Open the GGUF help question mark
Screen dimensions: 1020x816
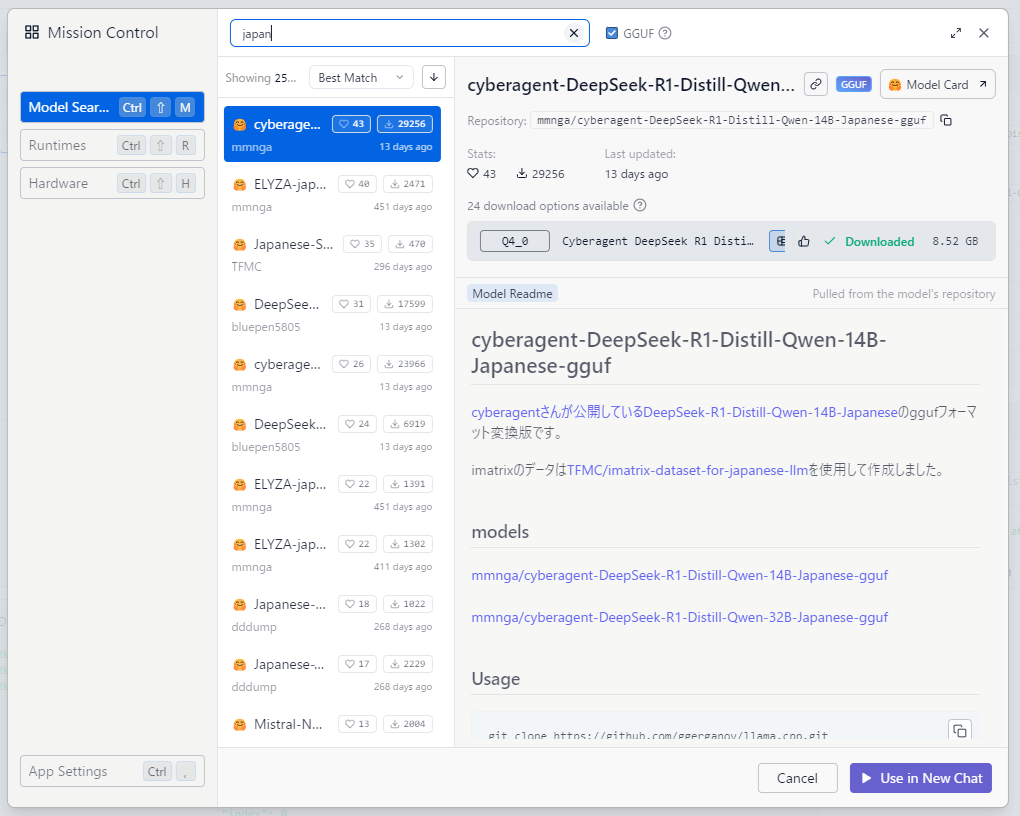pos(665,33)
